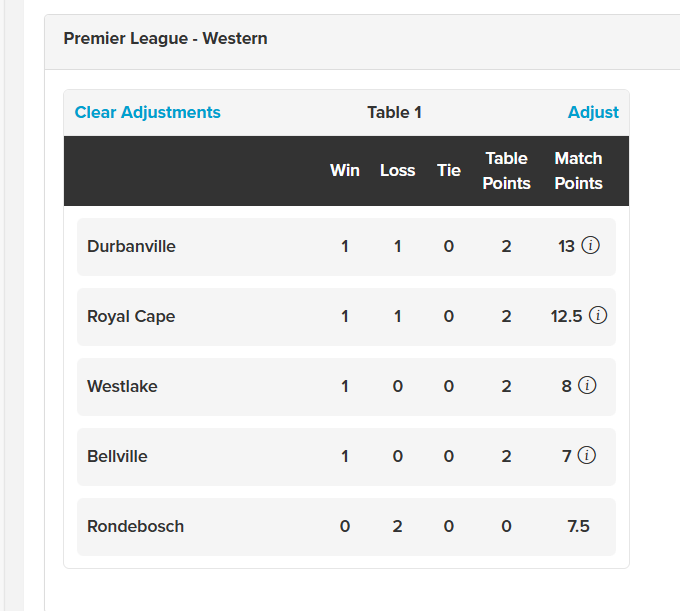Select the Westlake team row
The height and width of the screenshot is (611, 680).
(x=346, y=387)
